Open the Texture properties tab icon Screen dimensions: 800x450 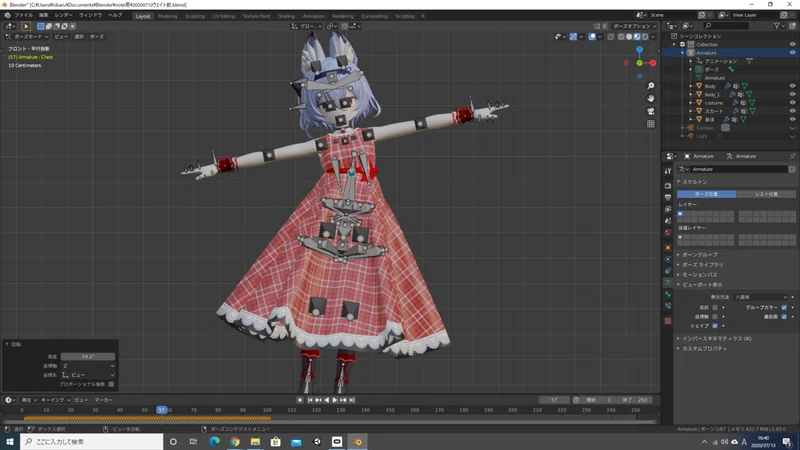[668, 321]
